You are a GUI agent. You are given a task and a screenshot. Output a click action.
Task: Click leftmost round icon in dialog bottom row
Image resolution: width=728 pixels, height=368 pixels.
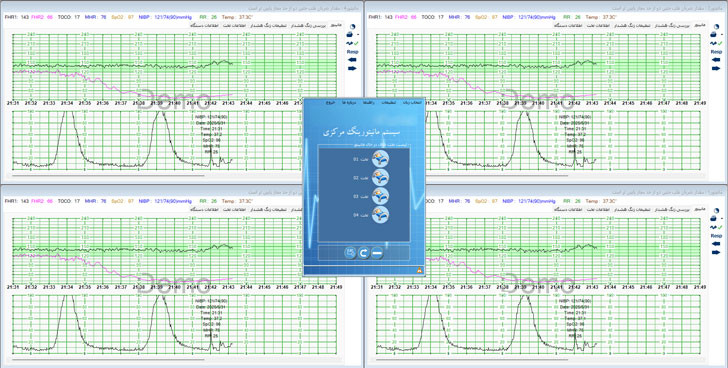(350, 253)
